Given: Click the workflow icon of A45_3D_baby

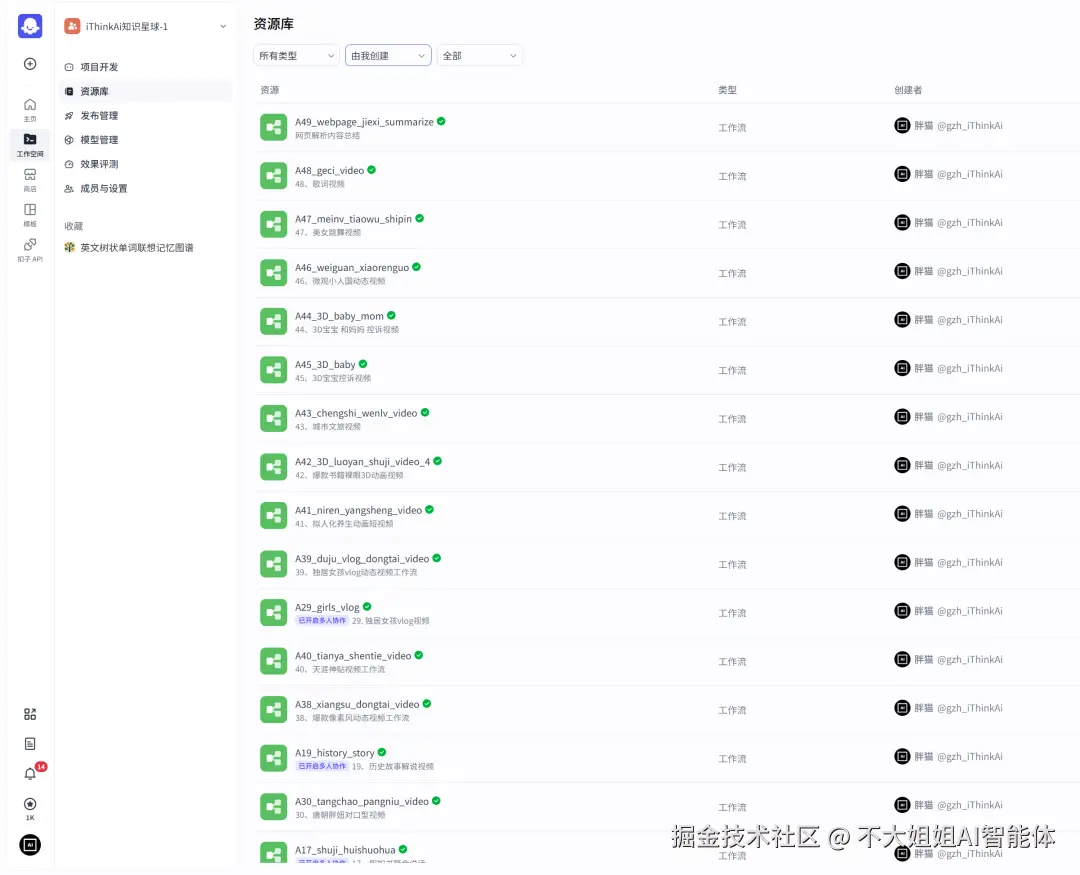Looking at the screenshot, I should coord(273,370).
